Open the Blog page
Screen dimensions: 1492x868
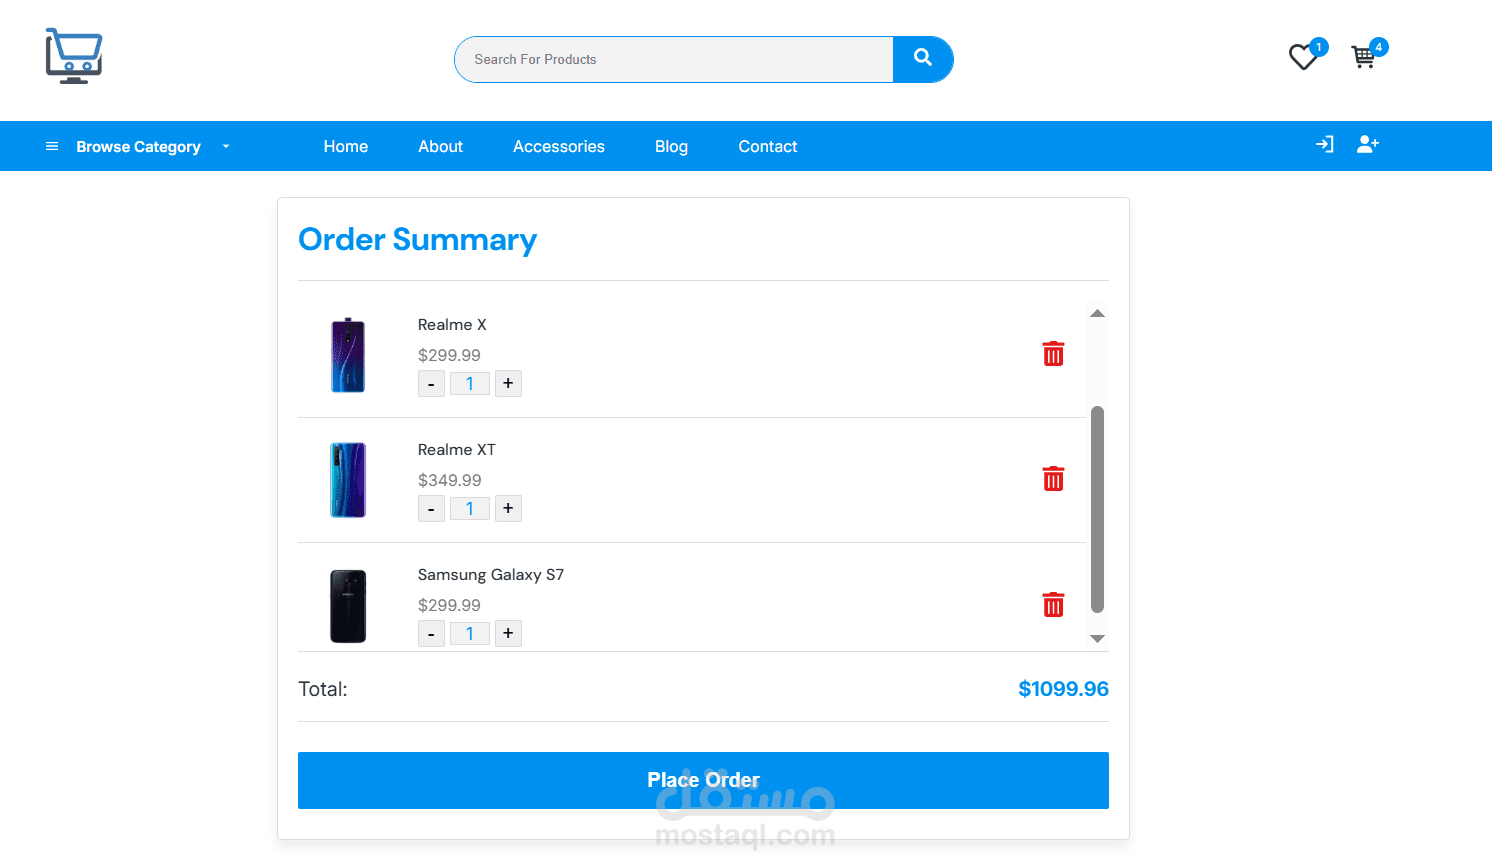671,147
